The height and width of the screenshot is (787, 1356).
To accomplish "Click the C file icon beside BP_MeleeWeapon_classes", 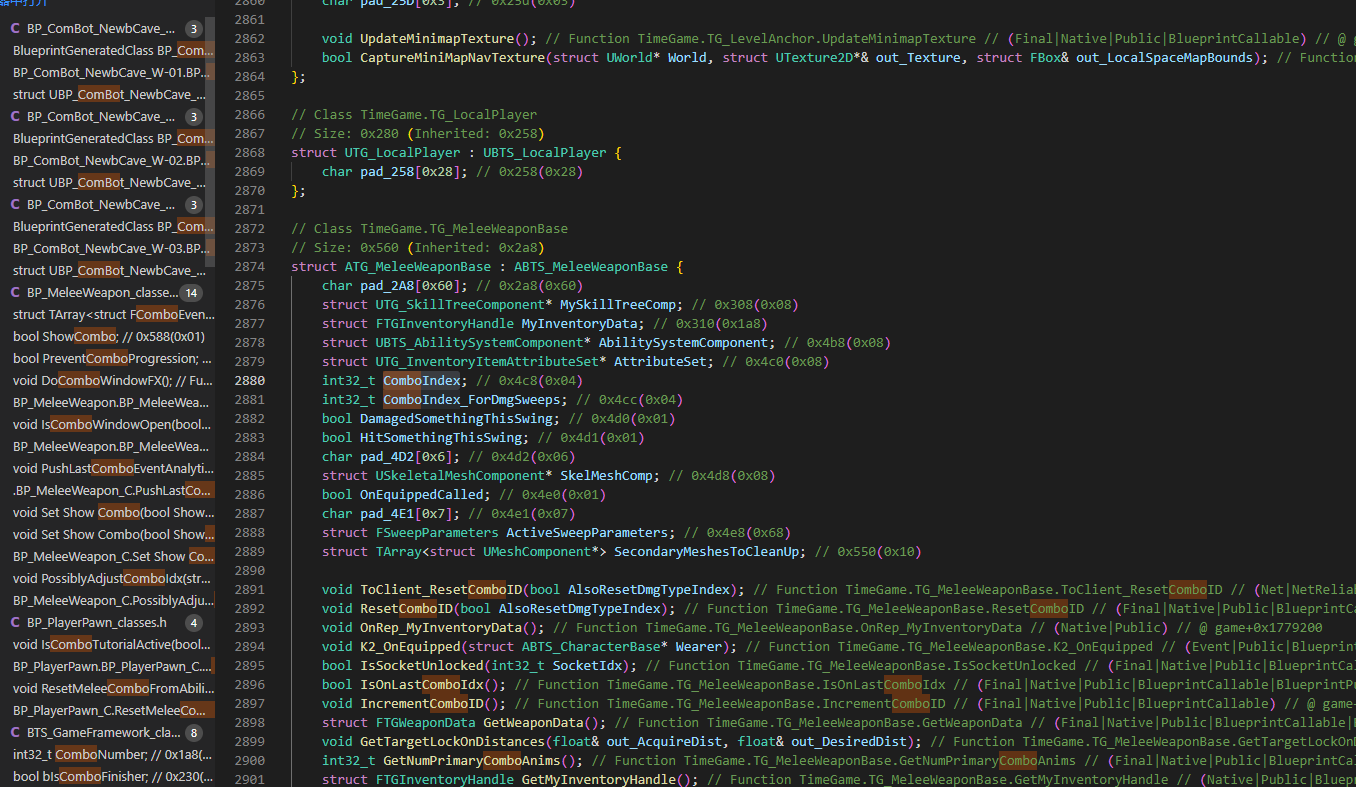I will tap(15, 293).
